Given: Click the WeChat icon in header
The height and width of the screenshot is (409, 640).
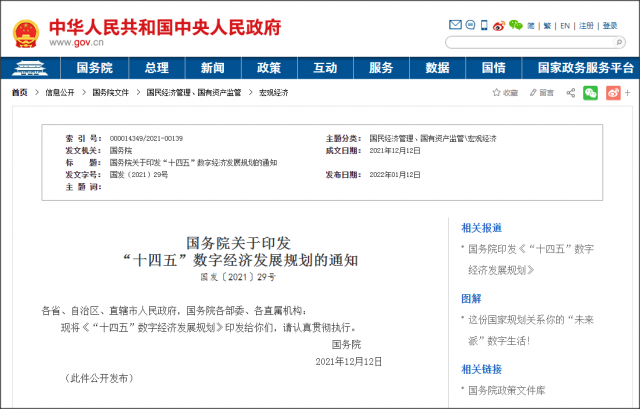Looking at the screenshot, I should [x=516, y=25].
